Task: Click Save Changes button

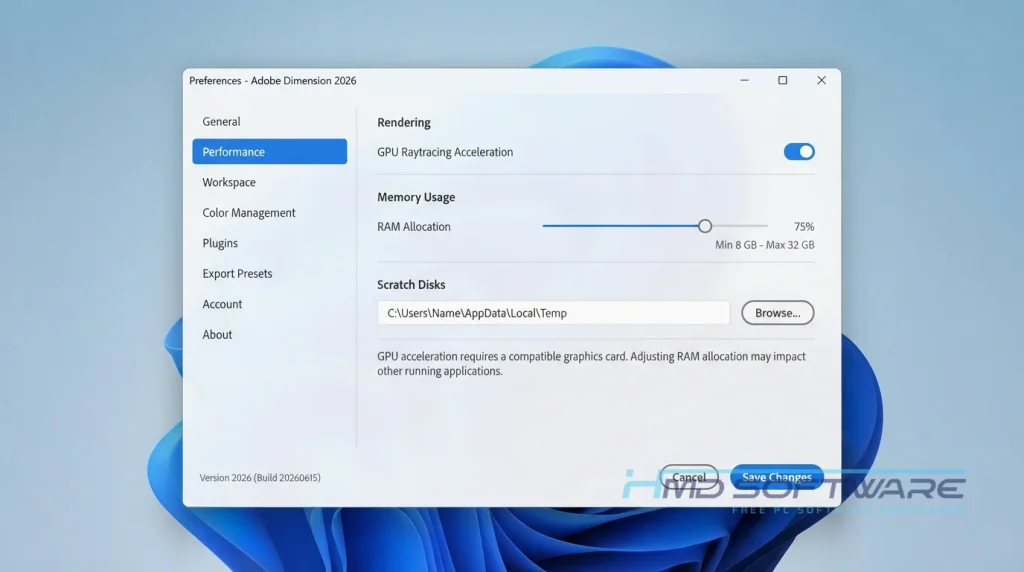Action: [x=776, y=477]
